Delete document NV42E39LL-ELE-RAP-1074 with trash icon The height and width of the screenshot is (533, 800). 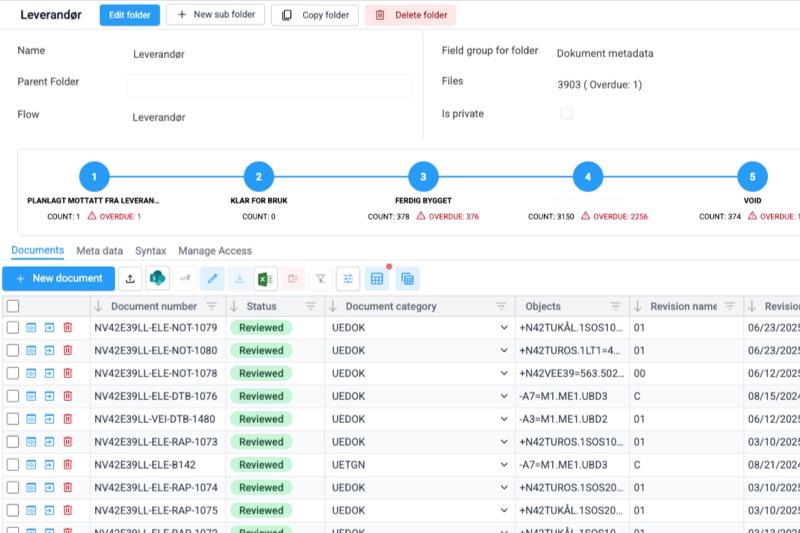coord(67,488)
